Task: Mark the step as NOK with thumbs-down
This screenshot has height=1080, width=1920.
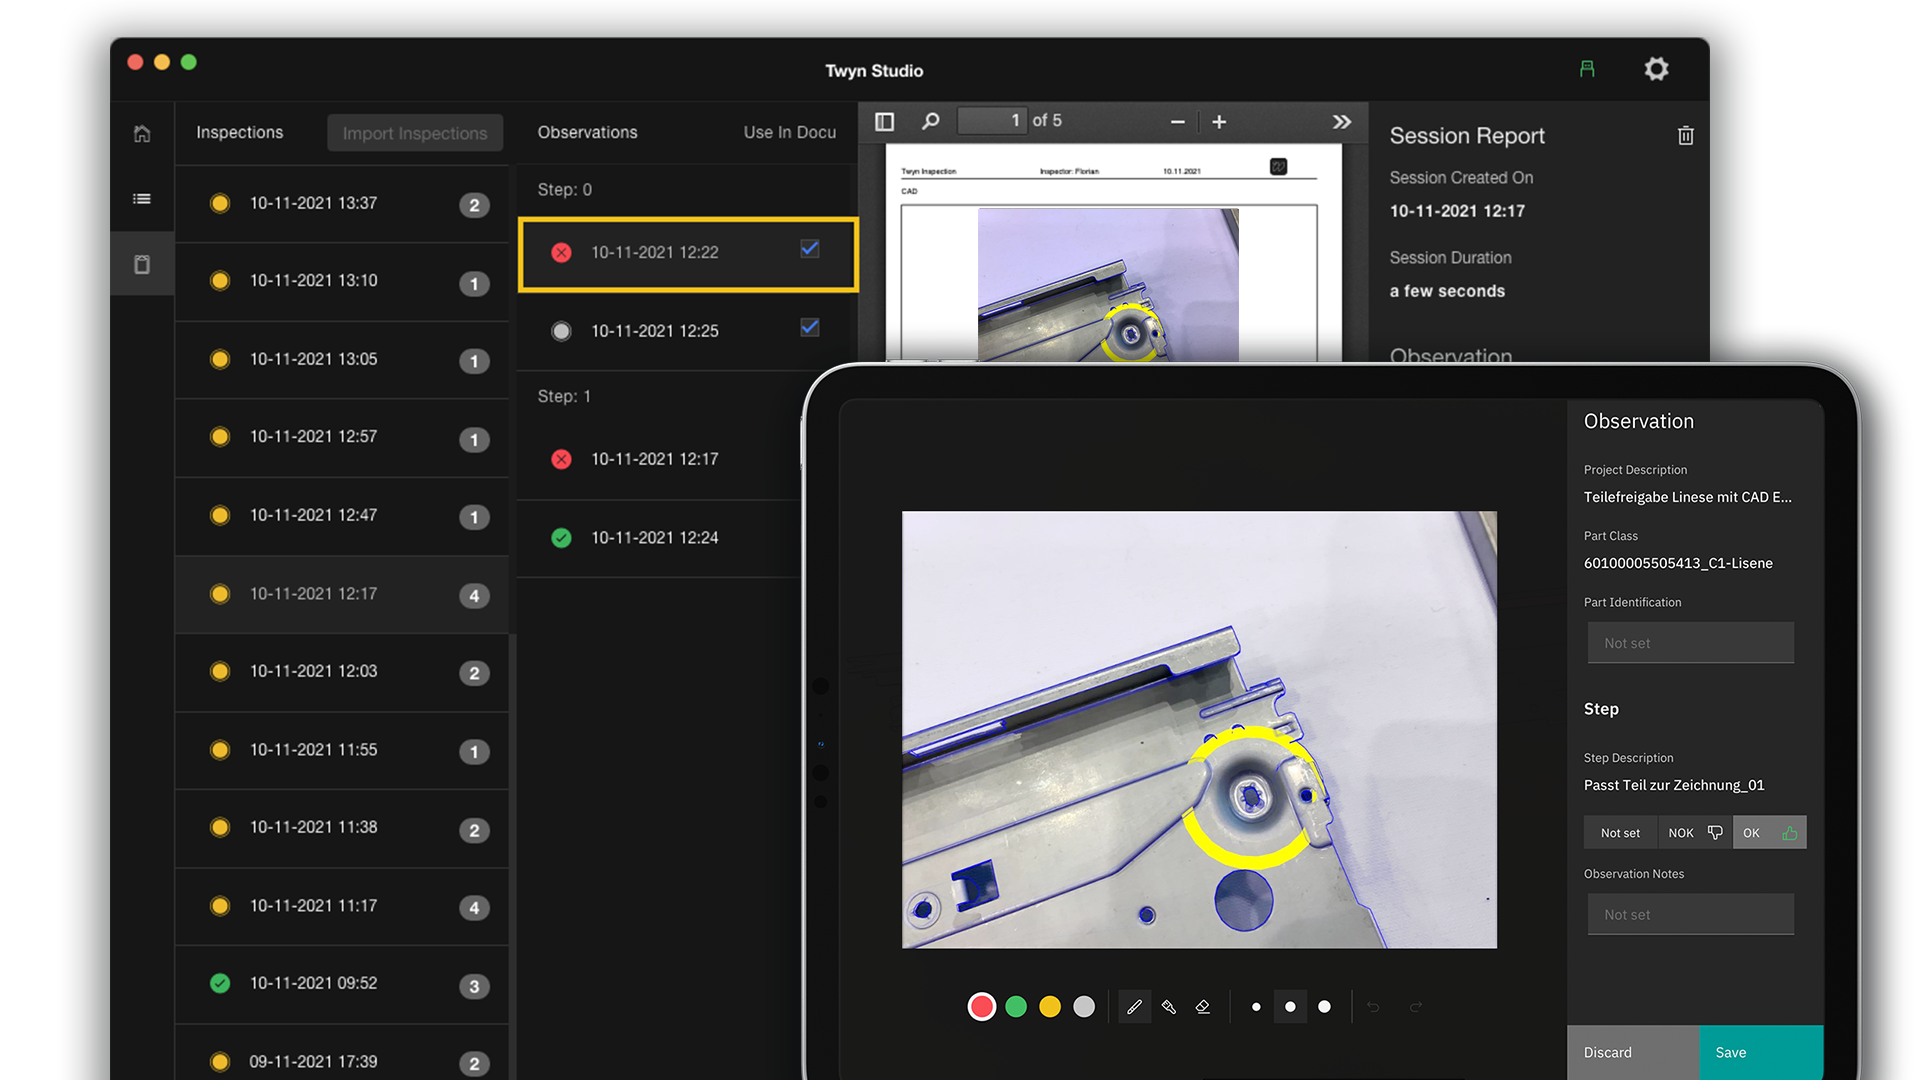Action: [1693, 832]
